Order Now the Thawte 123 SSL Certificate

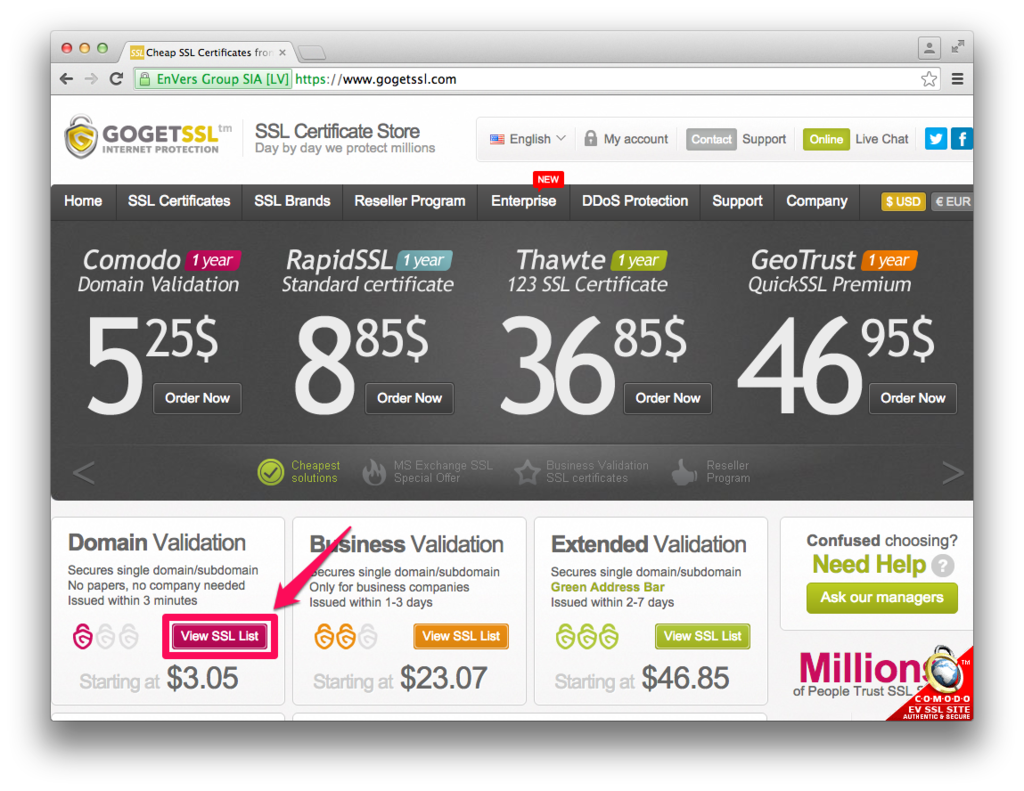click(667, 398)
